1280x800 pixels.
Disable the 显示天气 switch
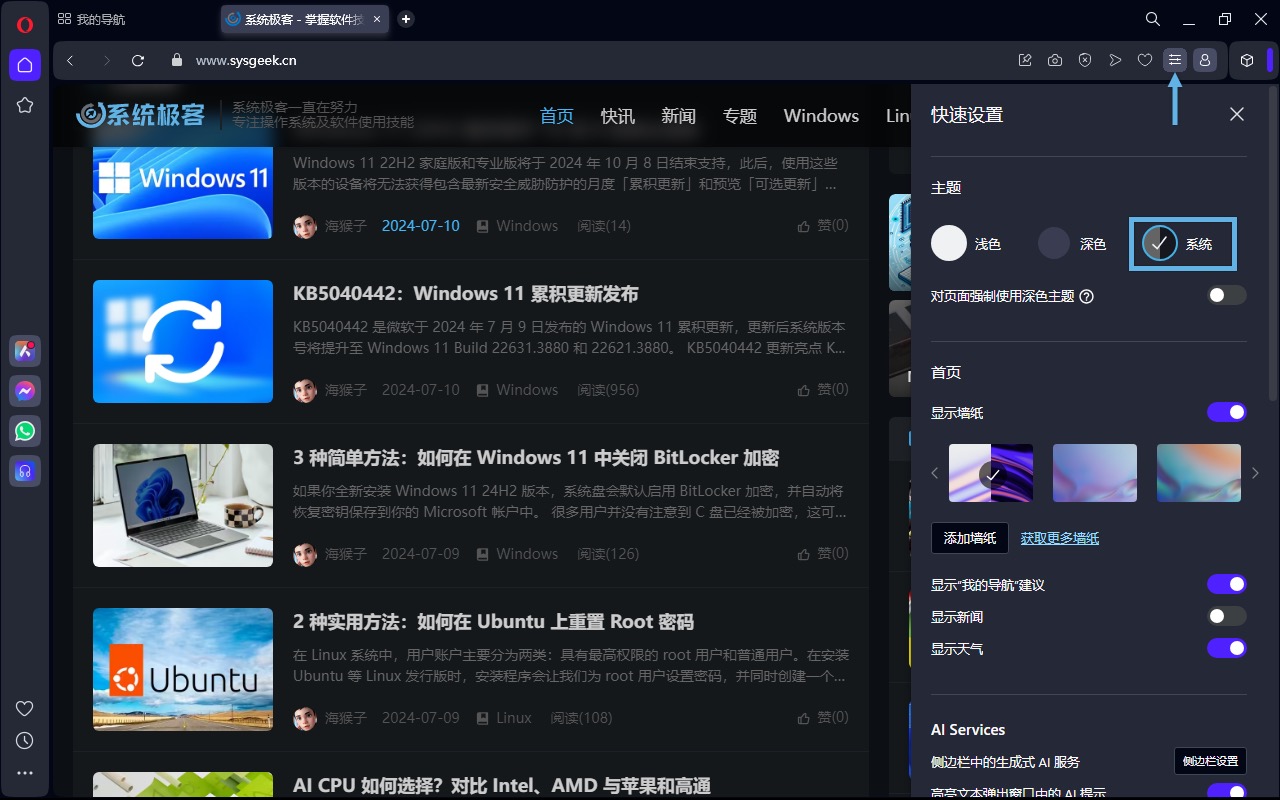pyautogui.click(x=1227, y=648)
